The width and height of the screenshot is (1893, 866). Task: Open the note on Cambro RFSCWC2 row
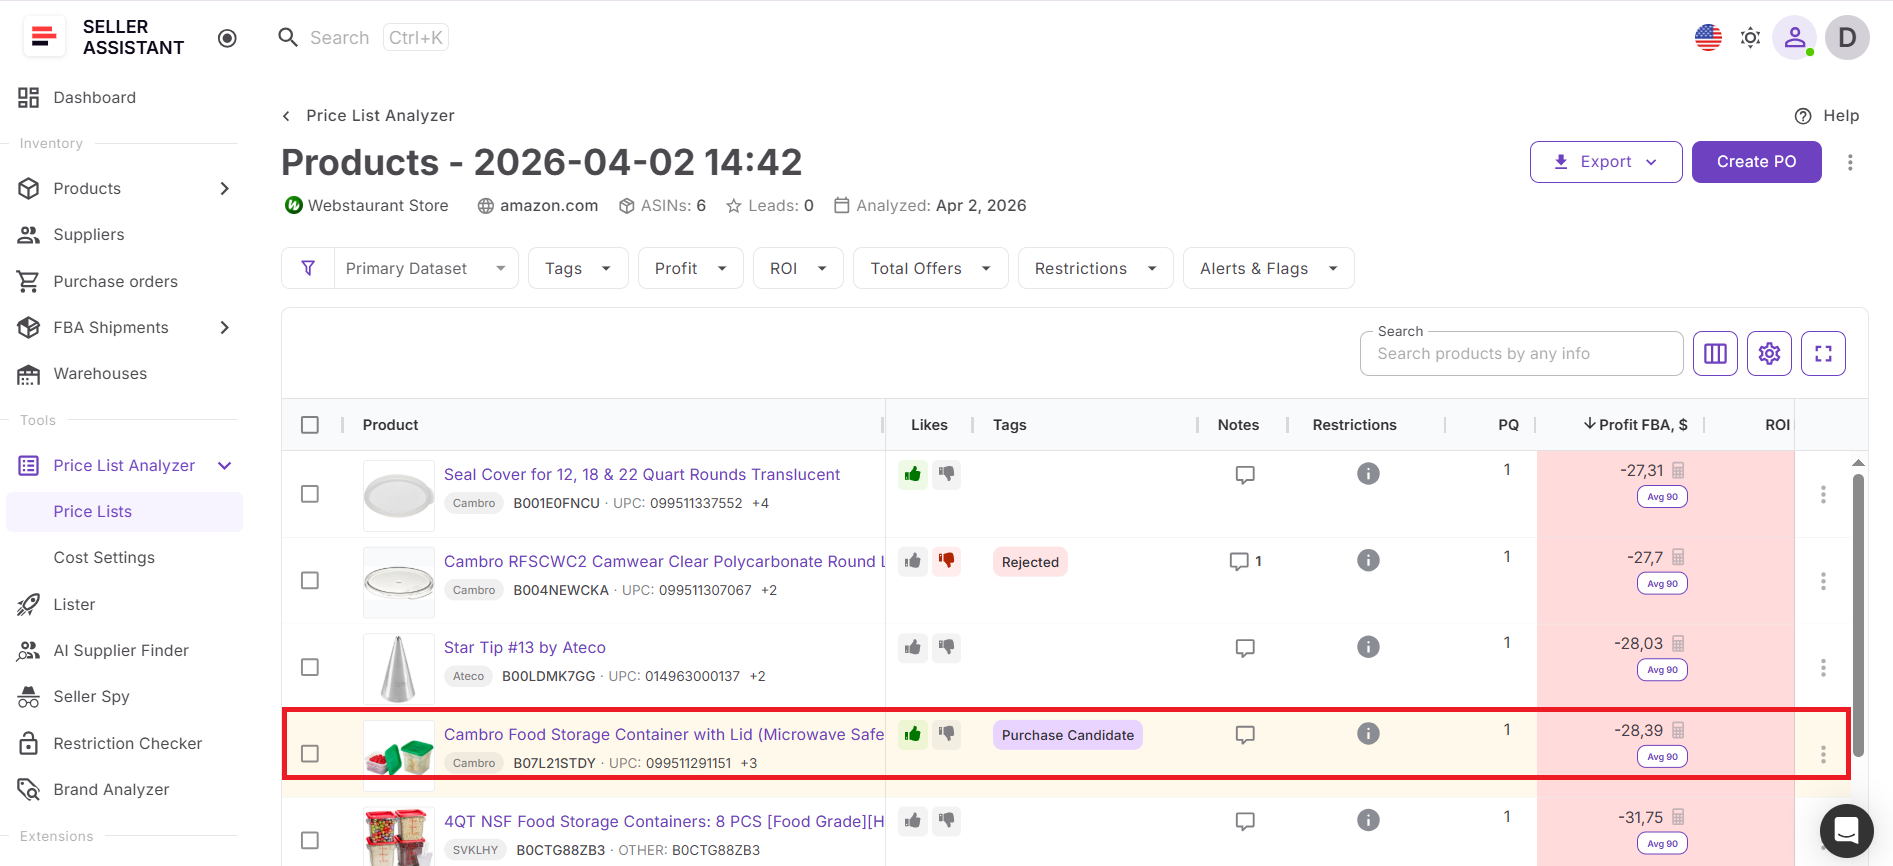coord(1245,562)
